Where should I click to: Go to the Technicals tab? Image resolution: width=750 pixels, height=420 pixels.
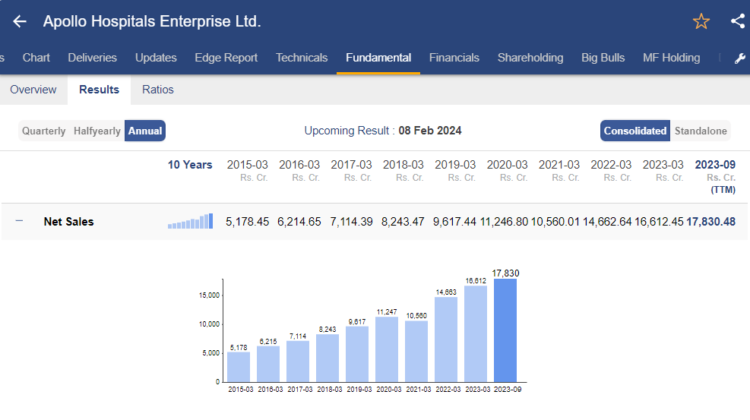tap(301, 58)
